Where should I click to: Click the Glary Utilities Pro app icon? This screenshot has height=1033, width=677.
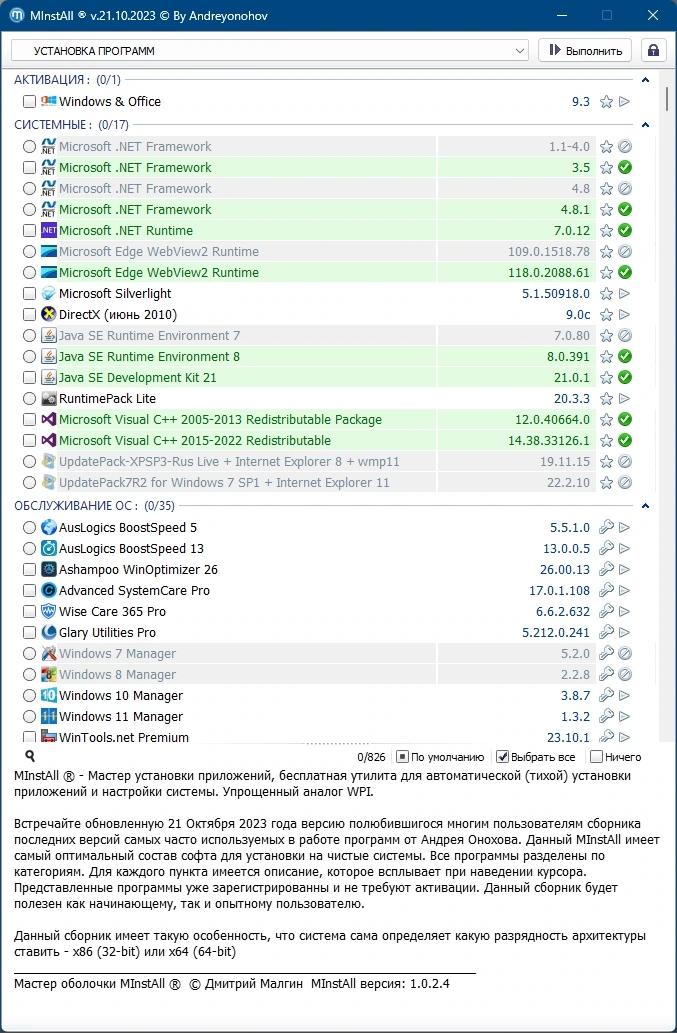(49, 633)
